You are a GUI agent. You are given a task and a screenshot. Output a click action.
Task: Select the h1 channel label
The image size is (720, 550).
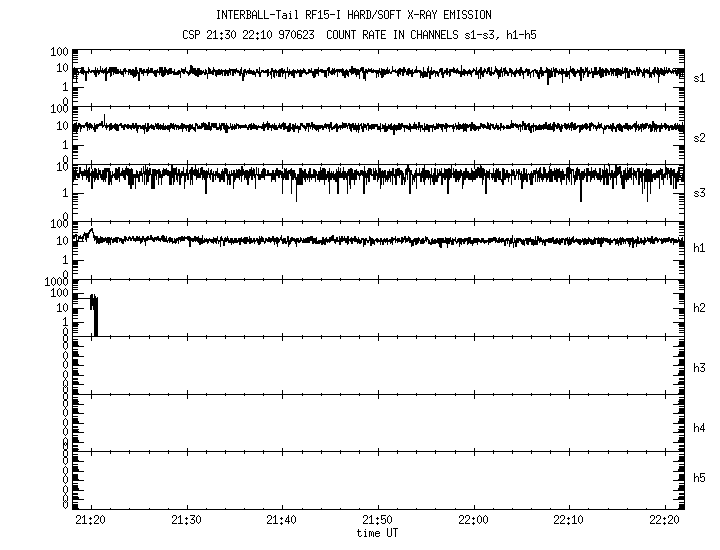click(700, 248)
